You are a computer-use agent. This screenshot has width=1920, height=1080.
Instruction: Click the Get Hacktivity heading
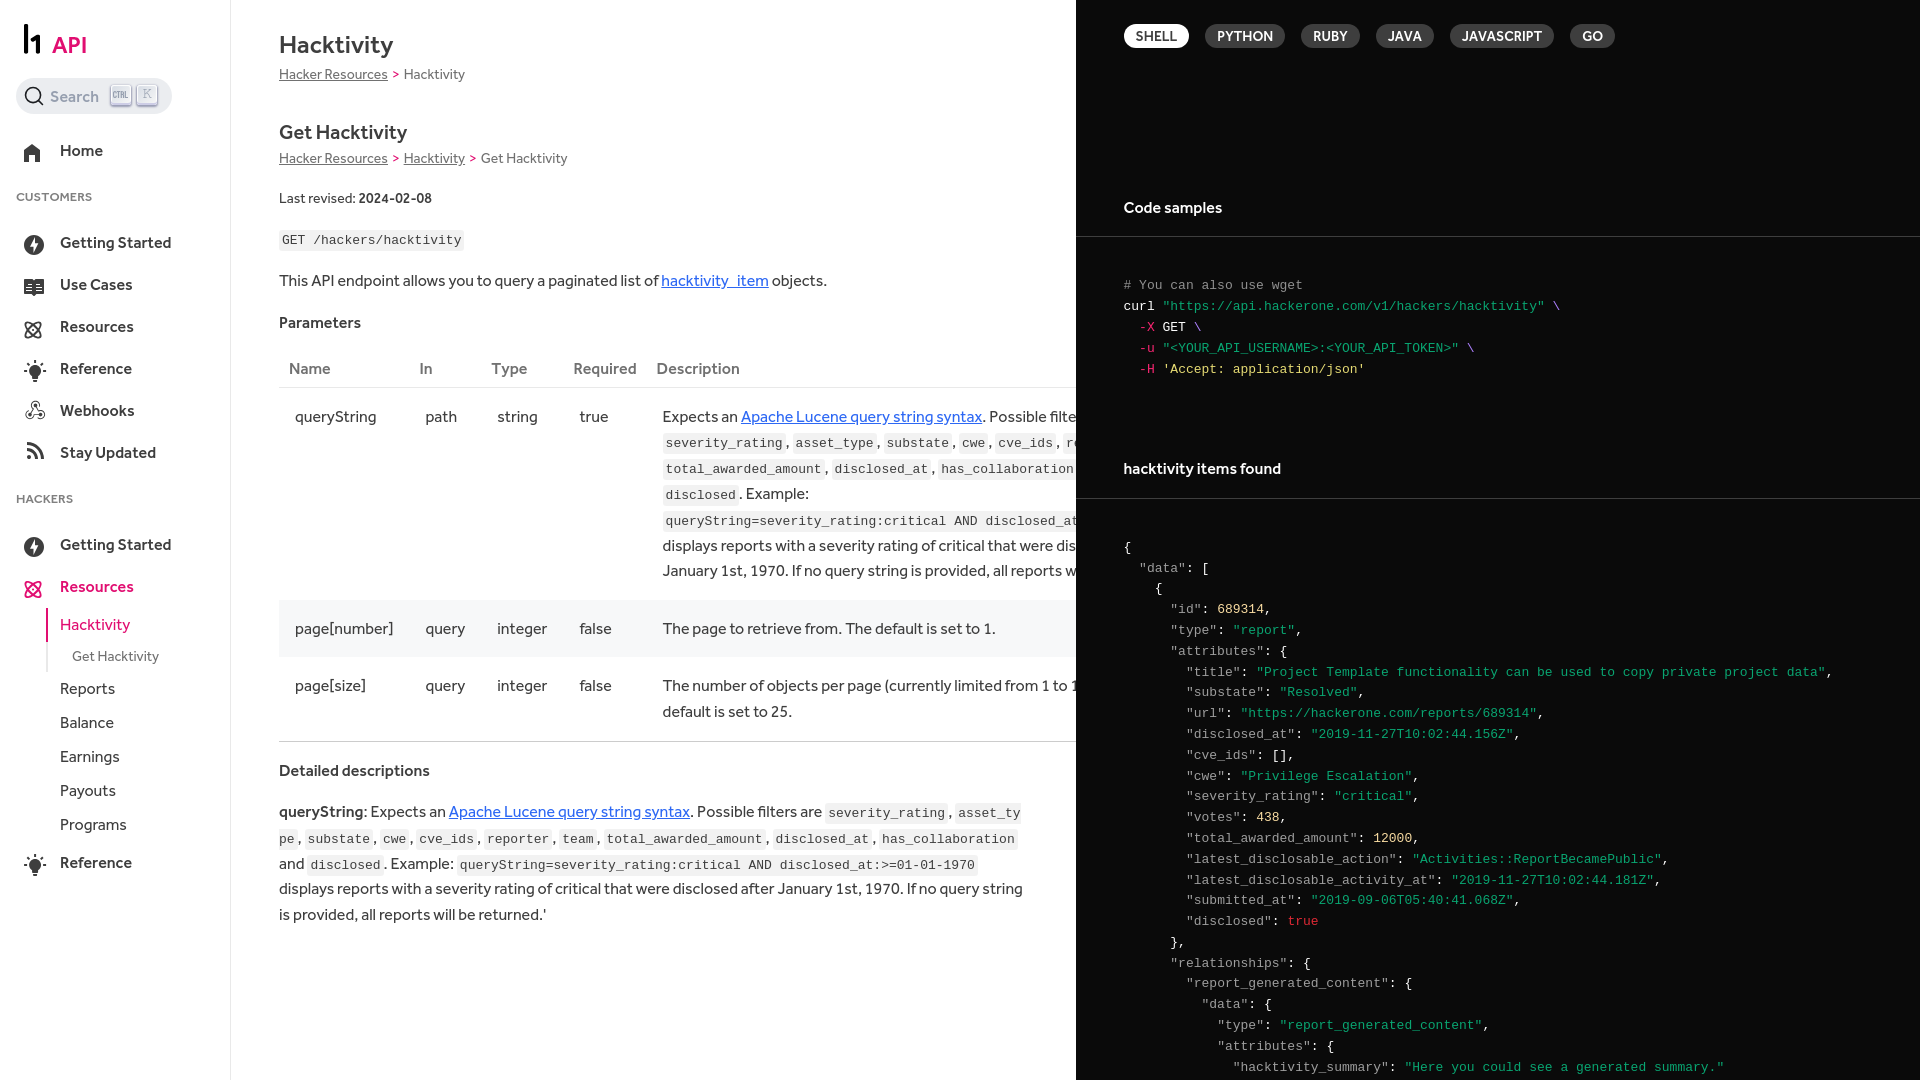click(343, 132)
